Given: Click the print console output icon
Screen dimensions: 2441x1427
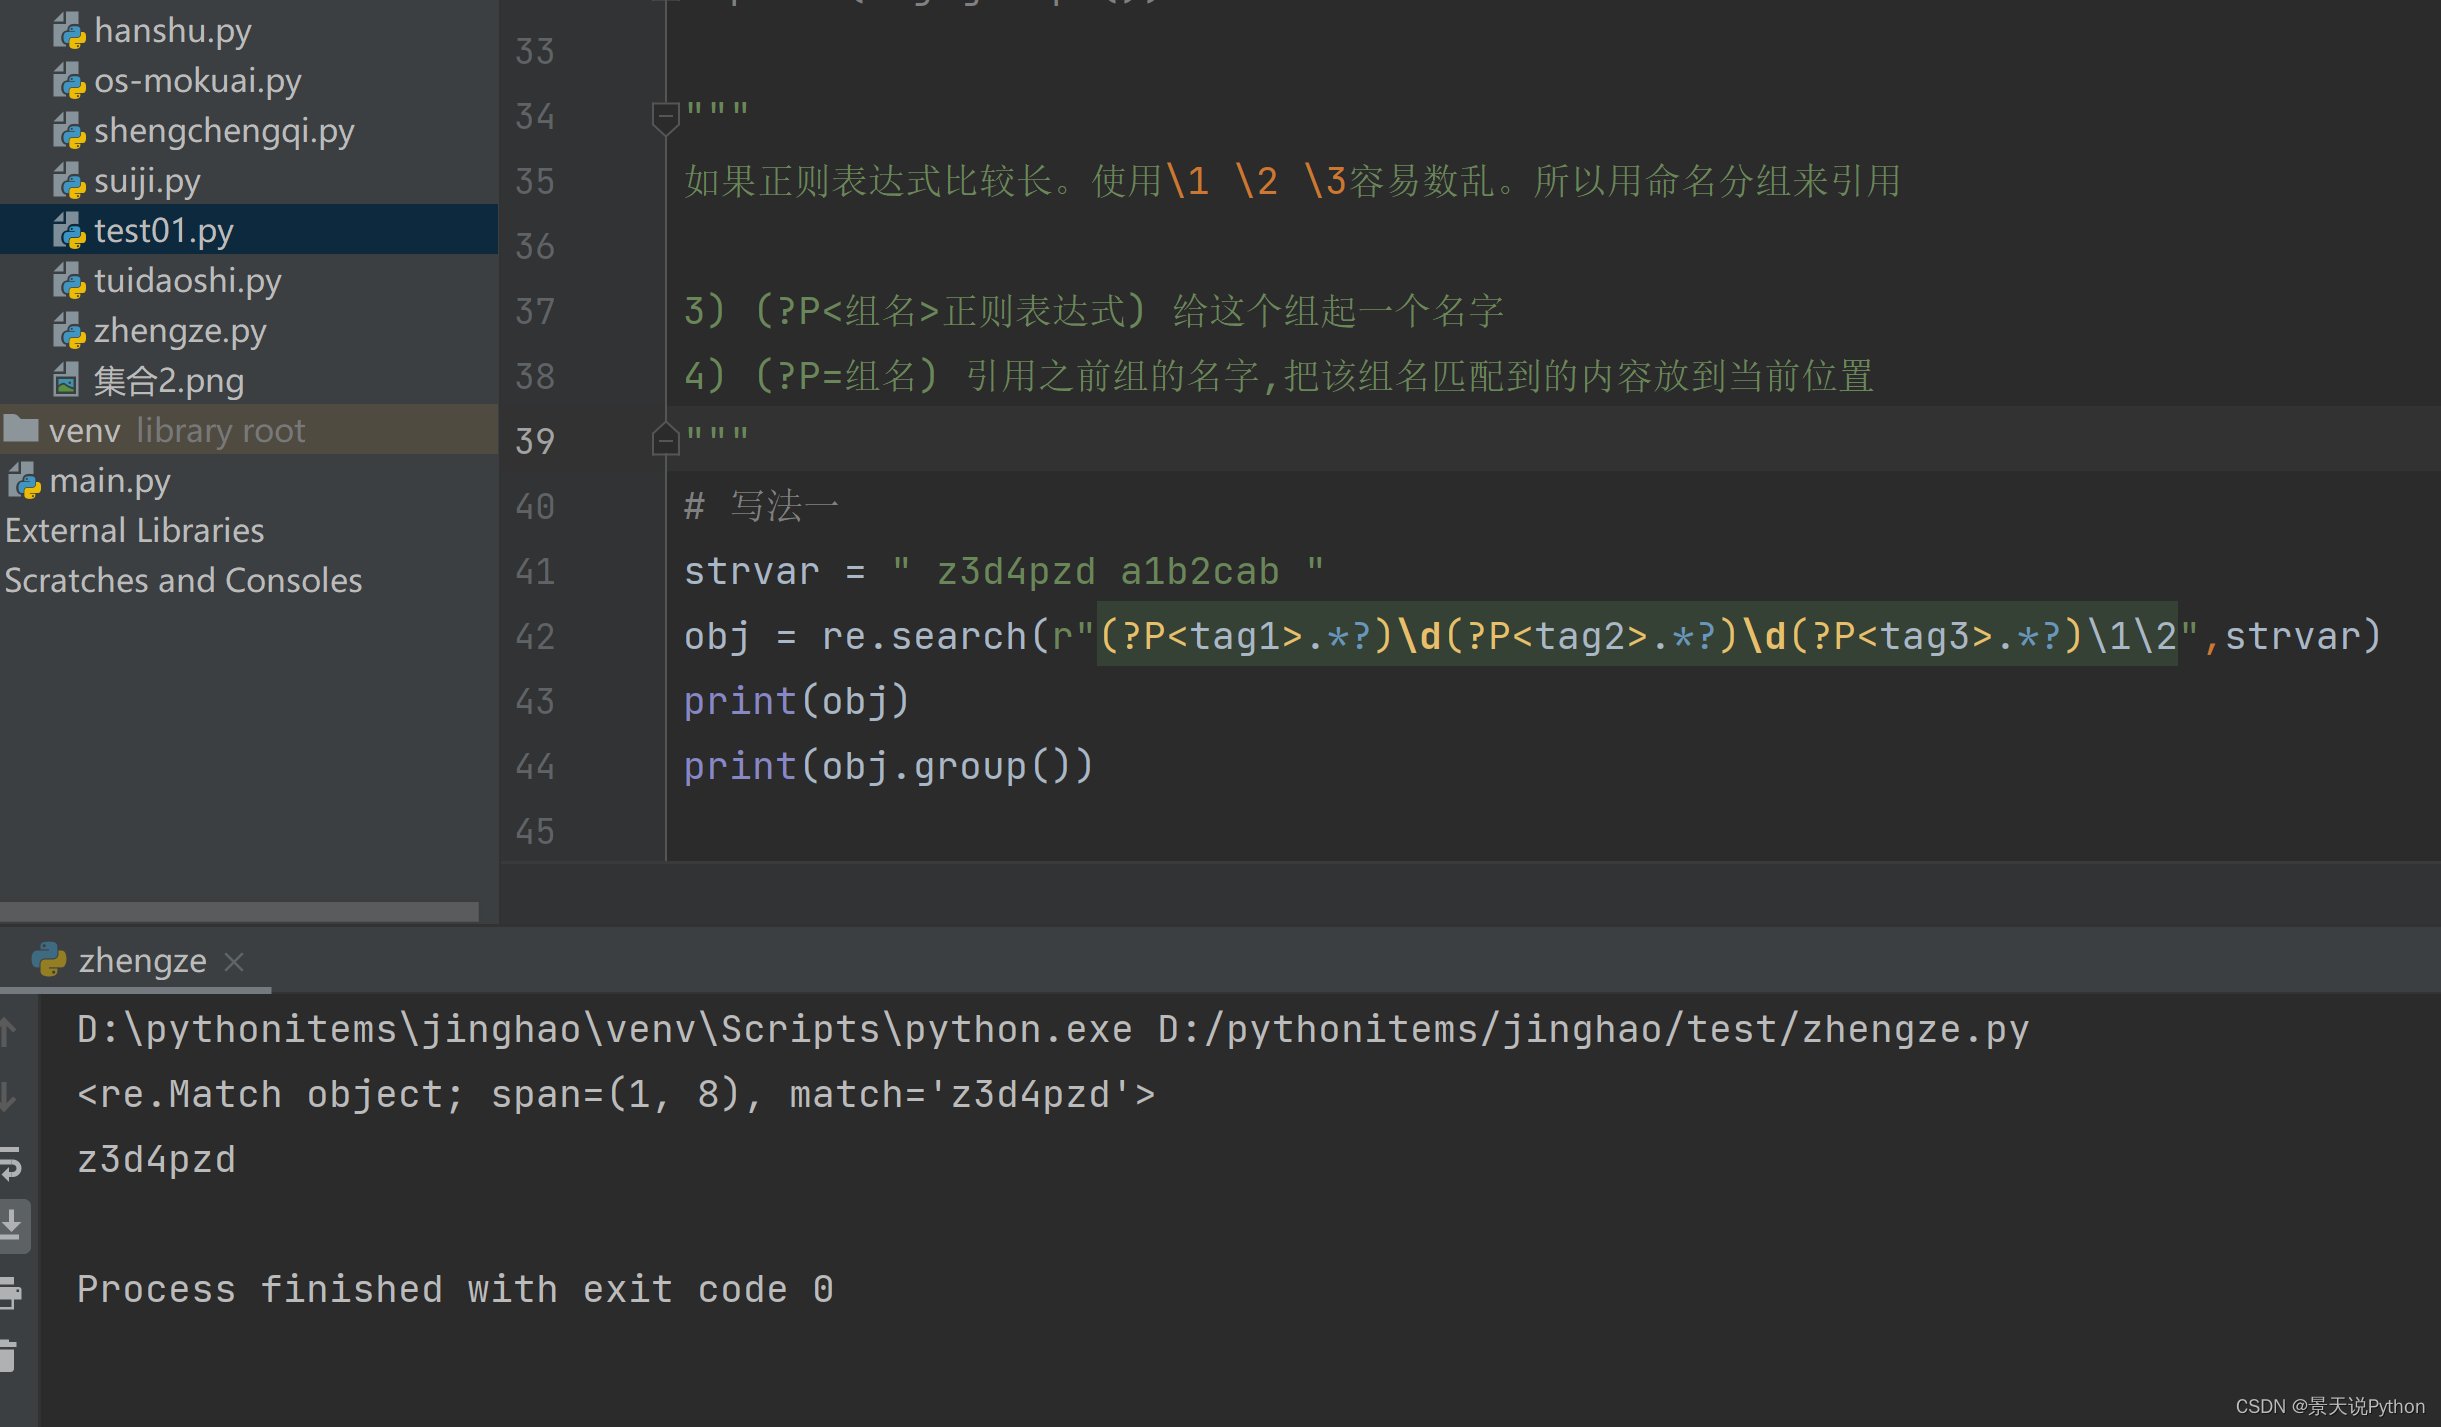Looking at the screenshot, I should (x=10, y=1292).
